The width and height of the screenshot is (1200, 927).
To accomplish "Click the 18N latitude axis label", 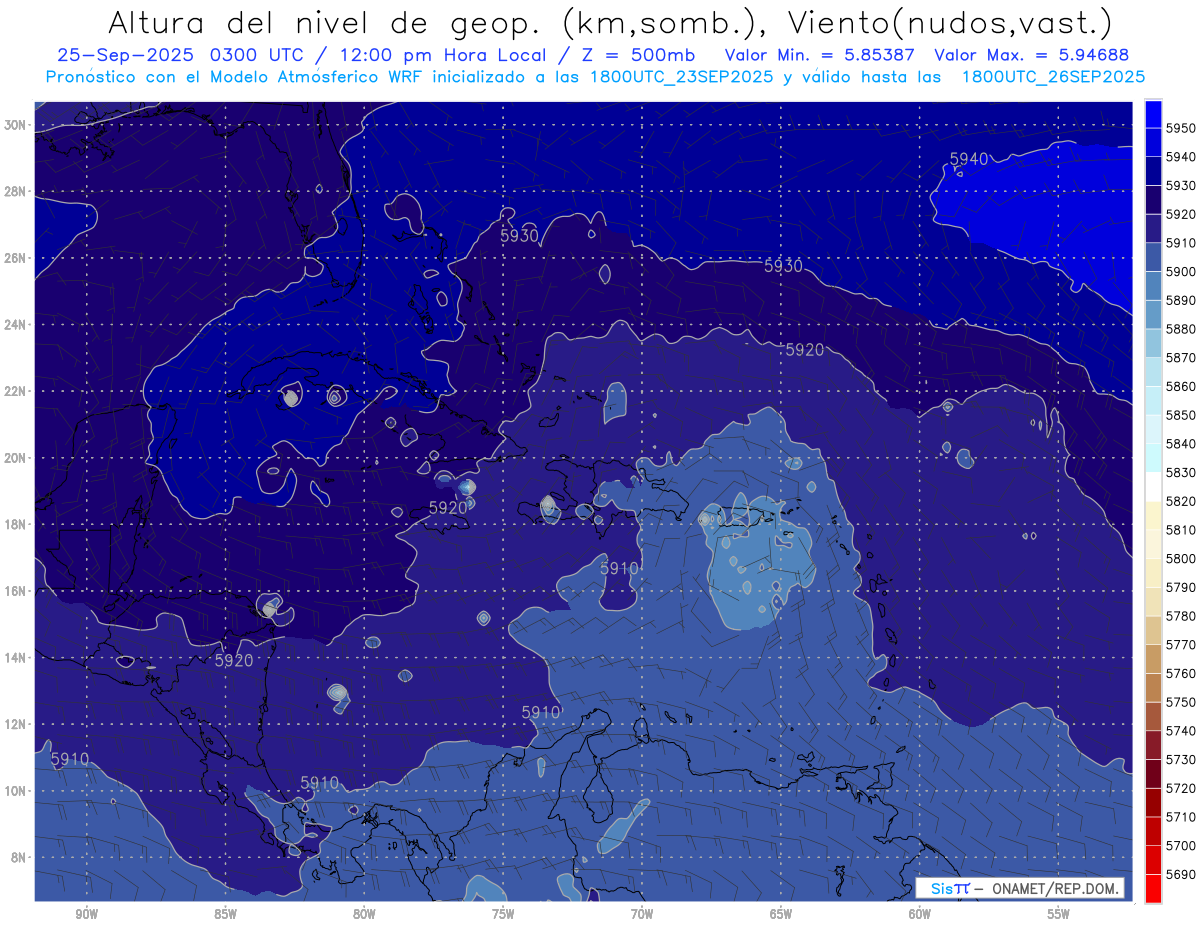I will (x=15, y=525).
